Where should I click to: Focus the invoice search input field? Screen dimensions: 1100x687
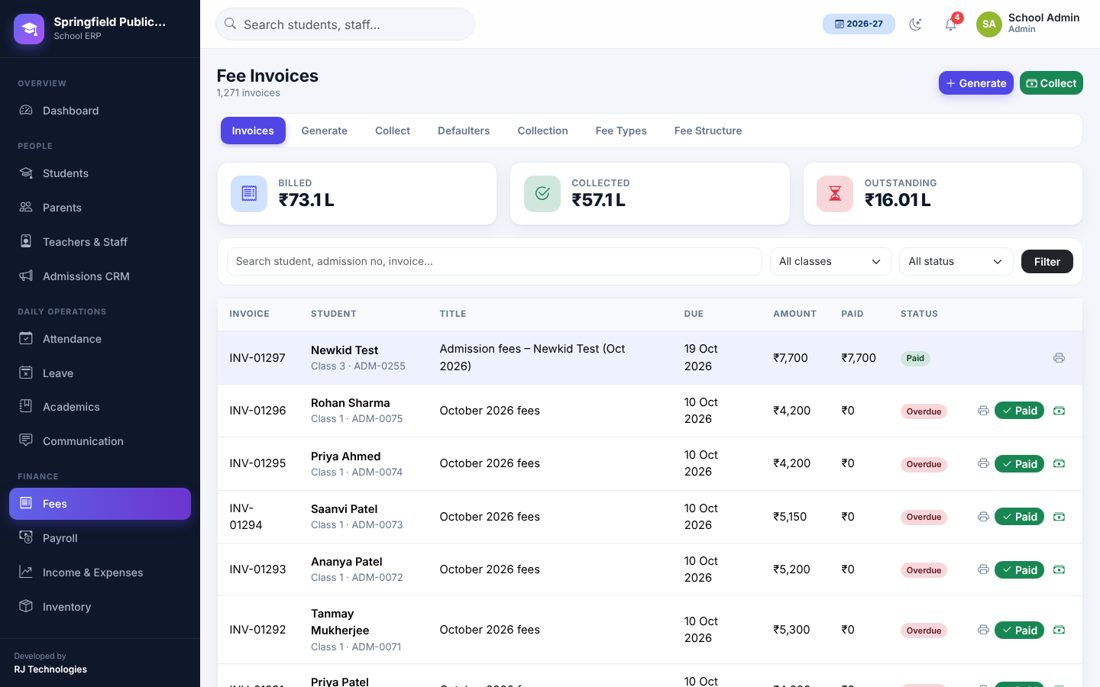[x=494, y=261]
